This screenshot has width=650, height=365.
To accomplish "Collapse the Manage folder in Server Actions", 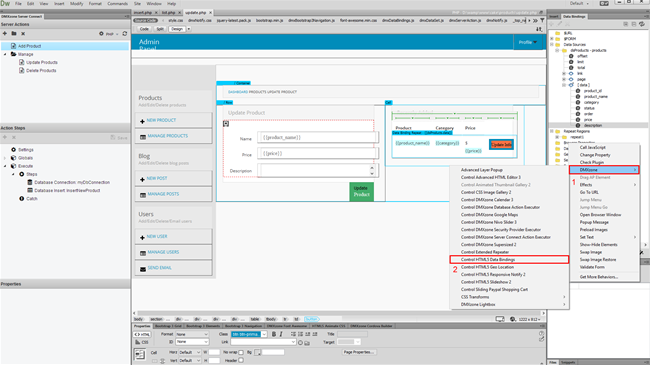I will (x=5, y=54).
